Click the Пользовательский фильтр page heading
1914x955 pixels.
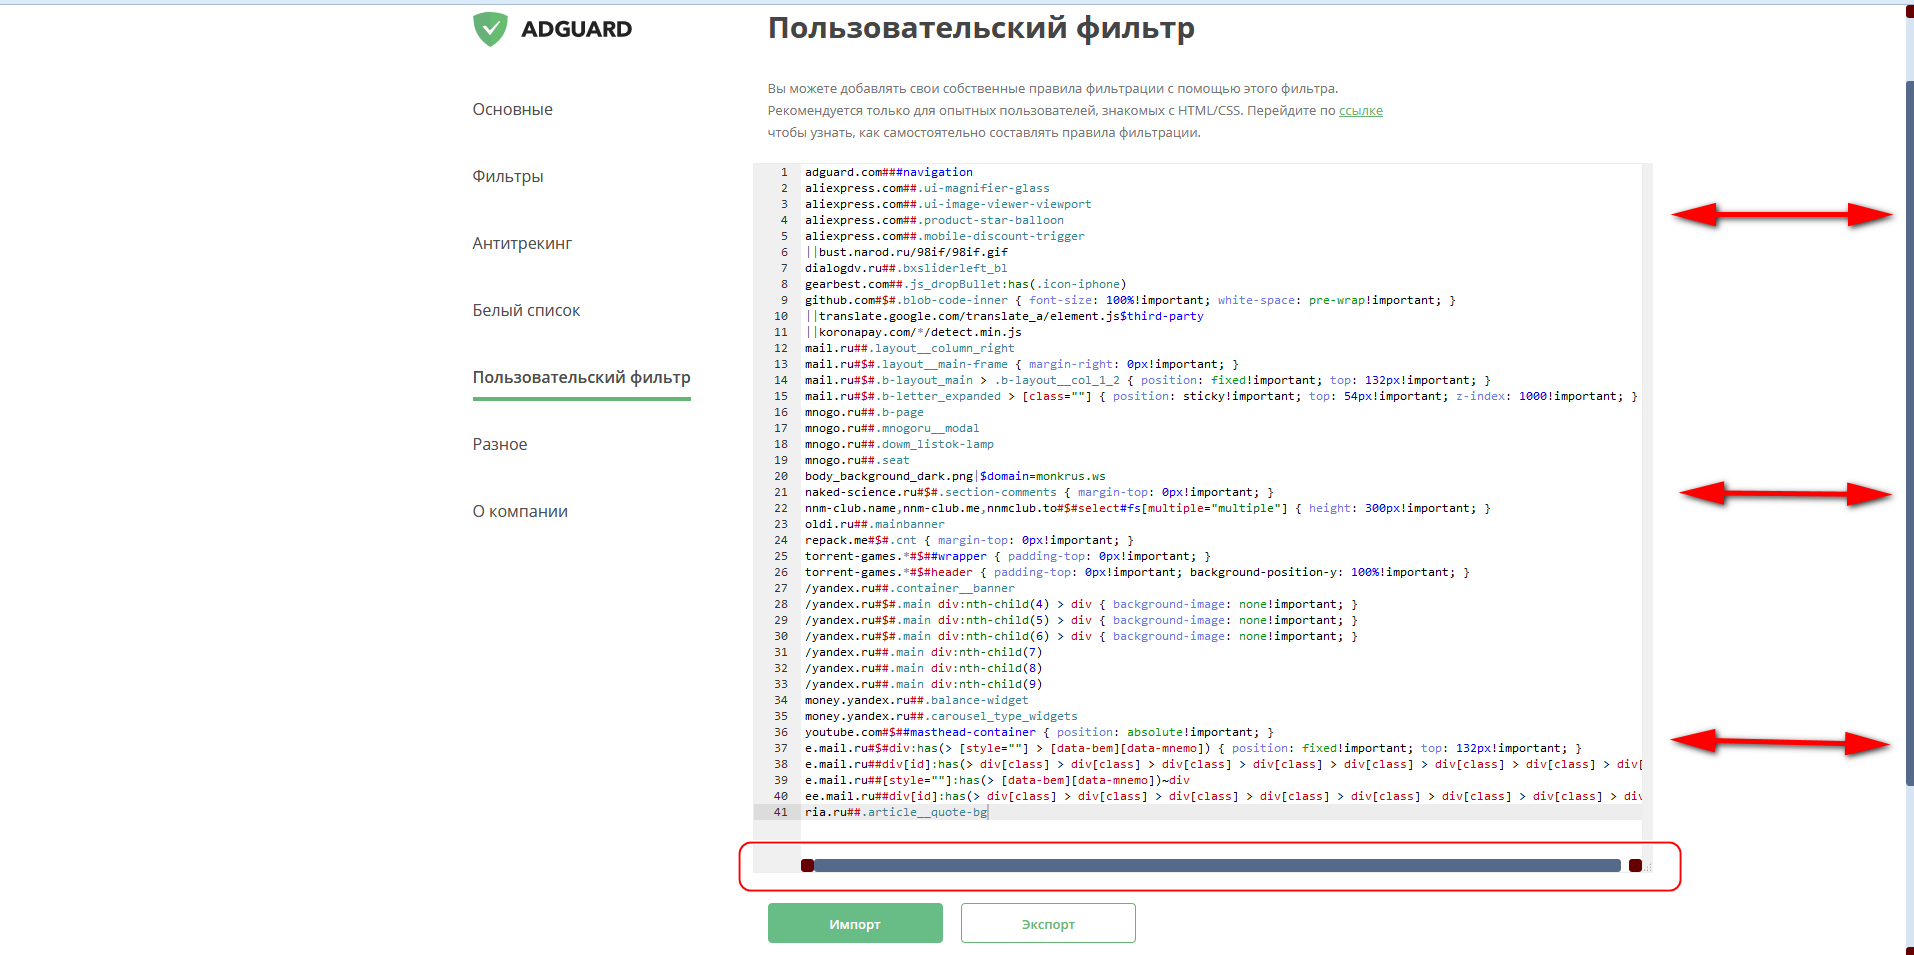click(x=981, y=28)
